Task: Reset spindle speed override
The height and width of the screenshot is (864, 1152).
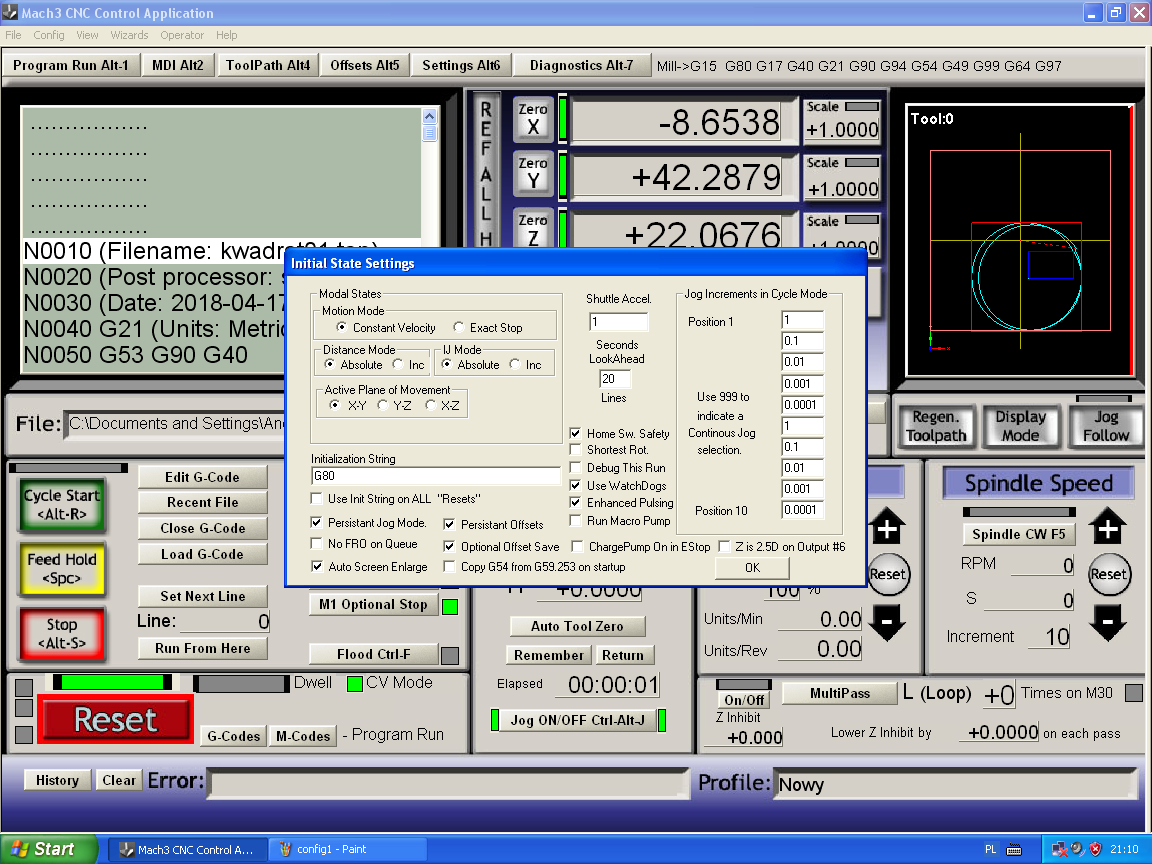Action: pyautogui.click(x=1108, y=575)
